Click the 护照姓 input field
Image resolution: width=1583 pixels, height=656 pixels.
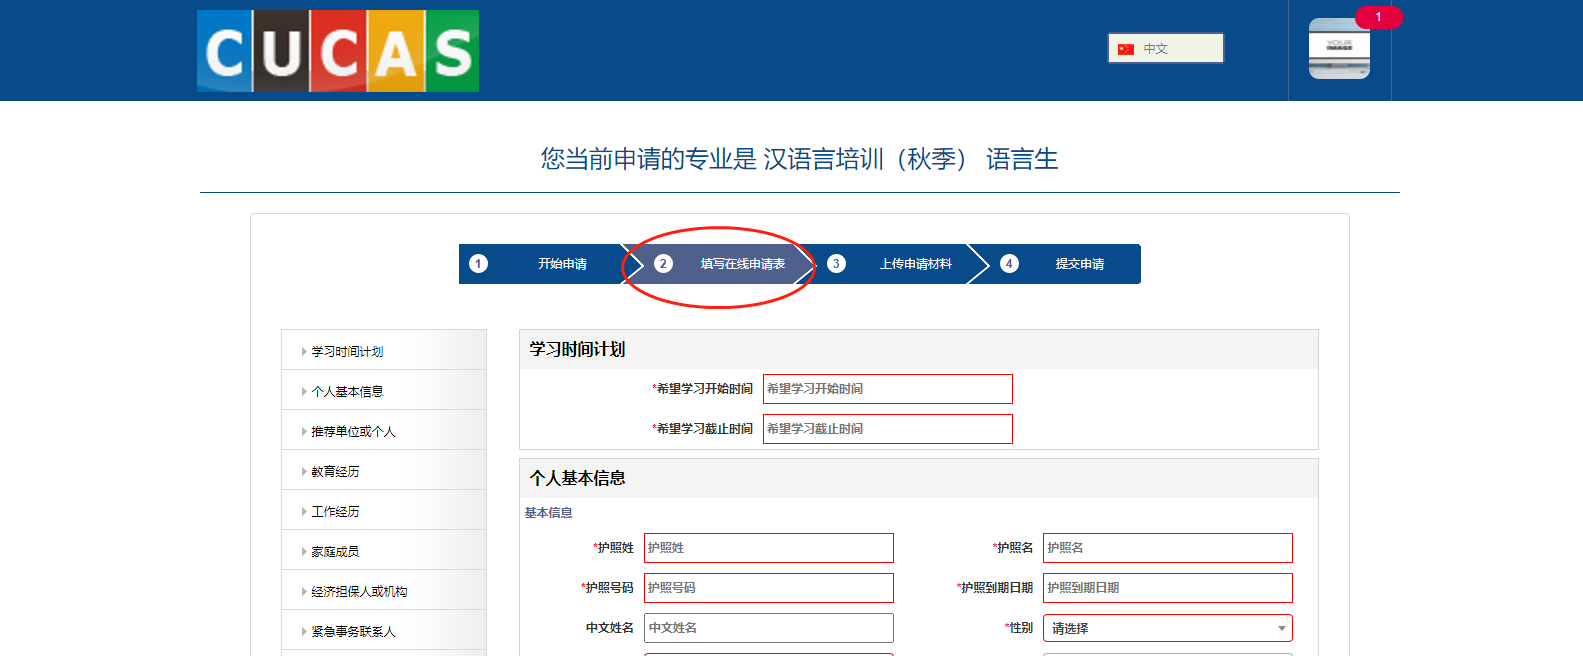coord(768,548)
